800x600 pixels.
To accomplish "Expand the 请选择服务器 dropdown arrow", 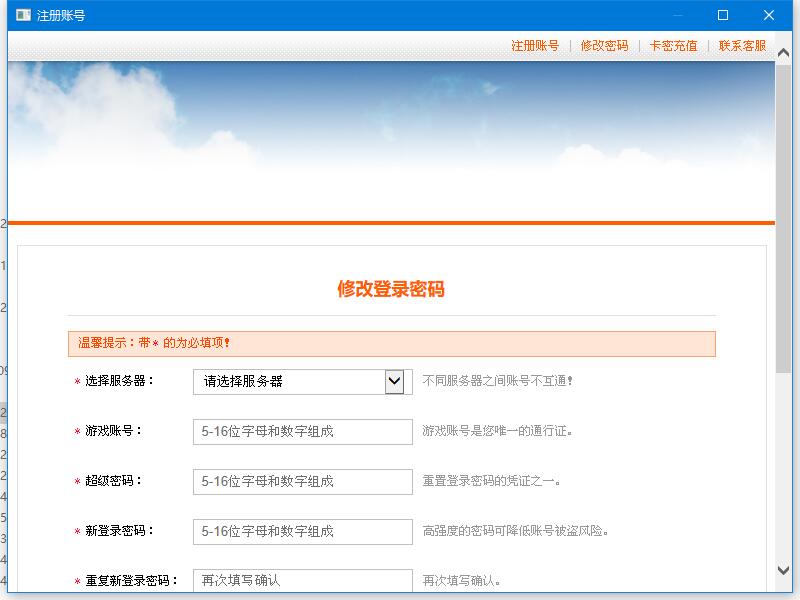I will click(x=394, y=382).
